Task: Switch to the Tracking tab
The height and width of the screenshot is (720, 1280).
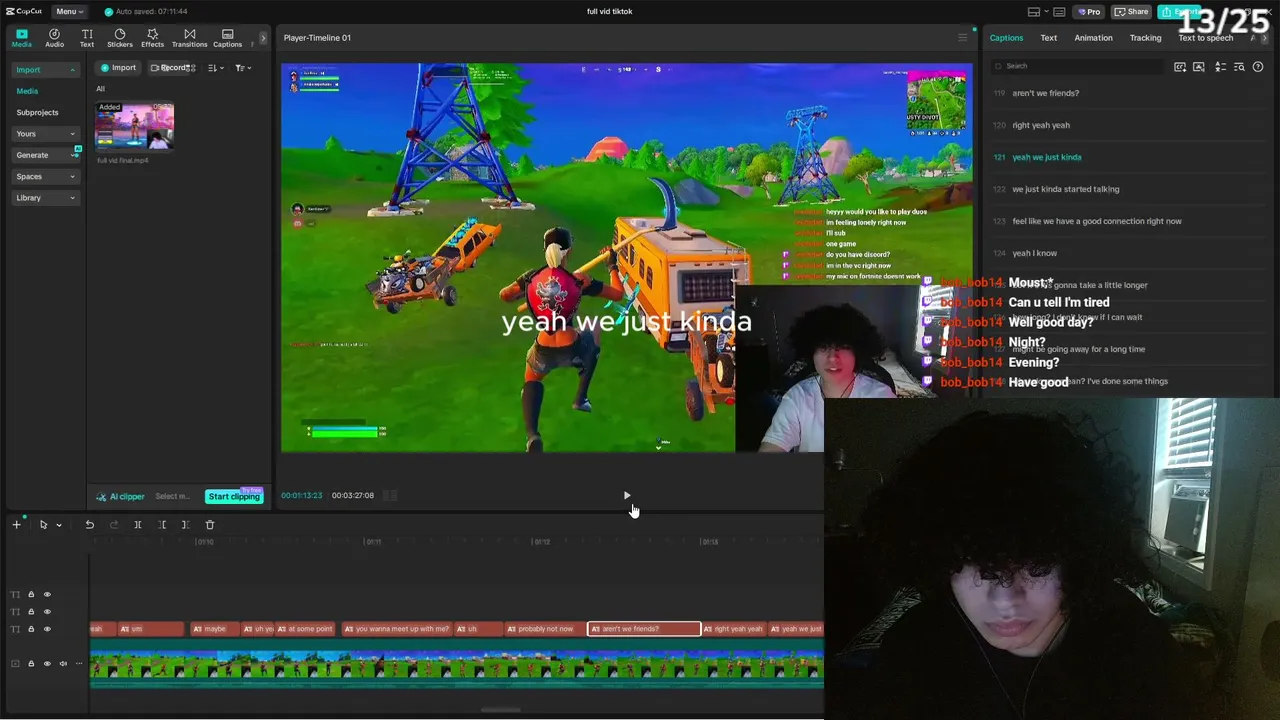Action: tap(1145, 38)
